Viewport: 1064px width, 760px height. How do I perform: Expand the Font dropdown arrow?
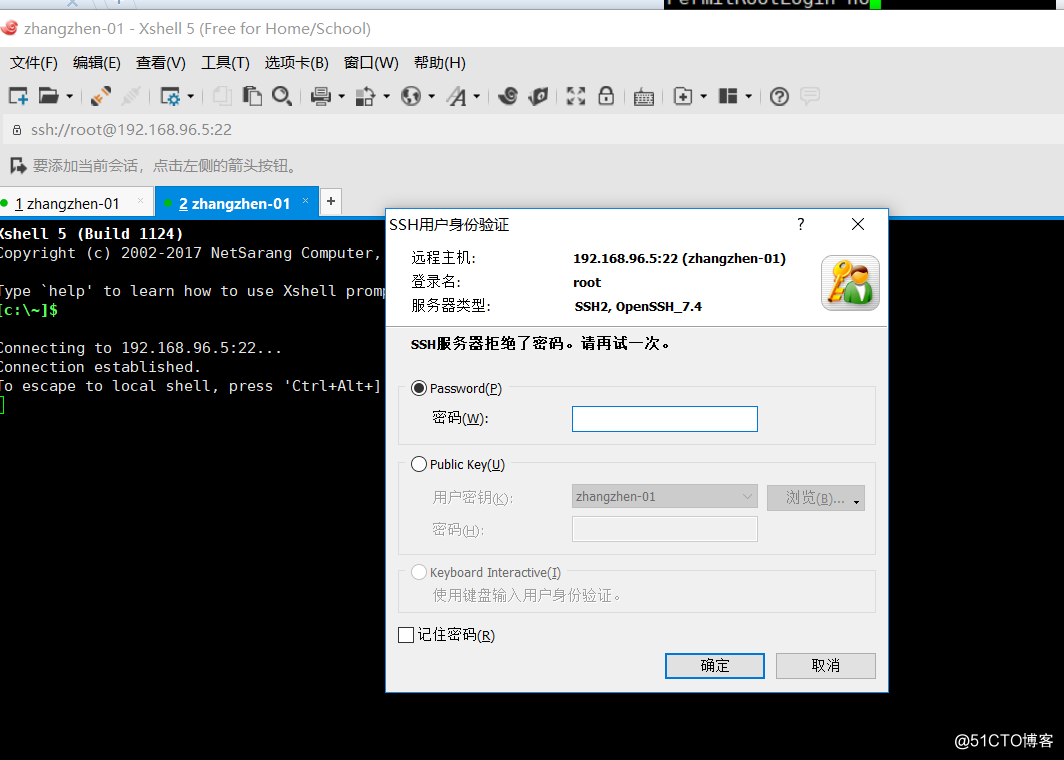pyautogui.click(x=476, y=96)
